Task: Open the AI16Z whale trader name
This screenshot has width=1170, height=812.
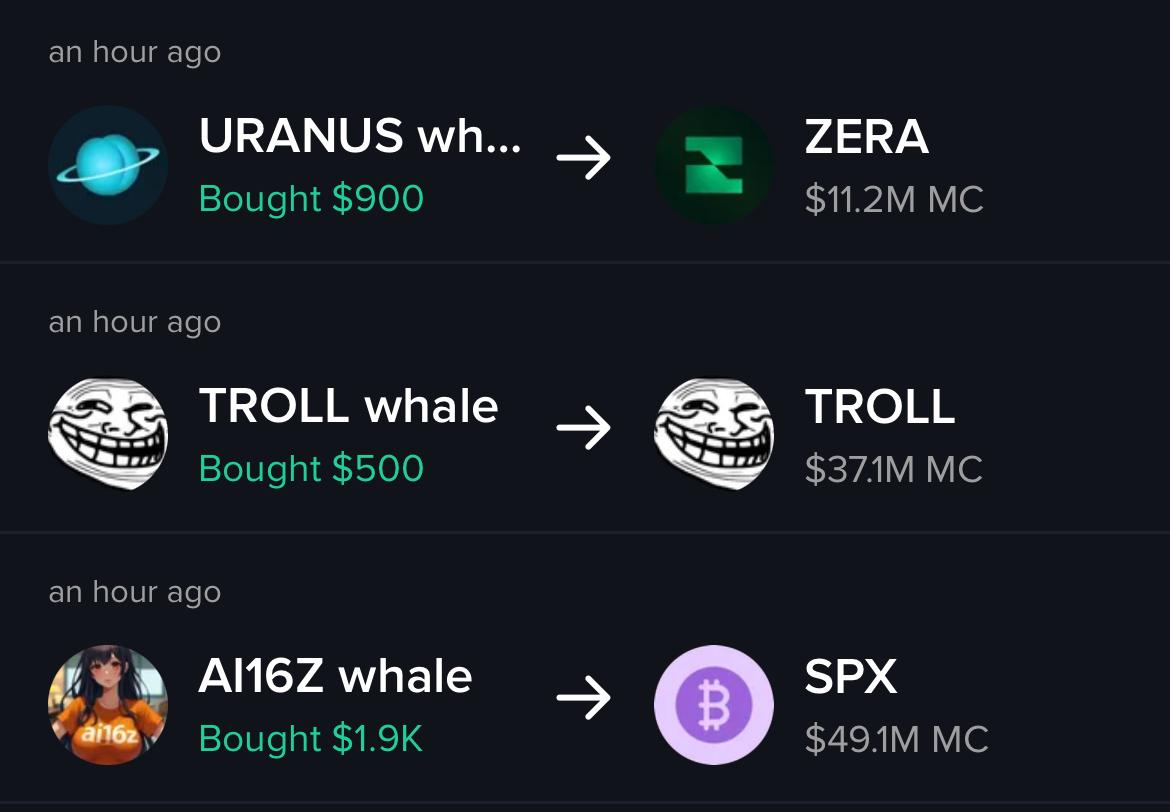Action: [x=335, y=676]
